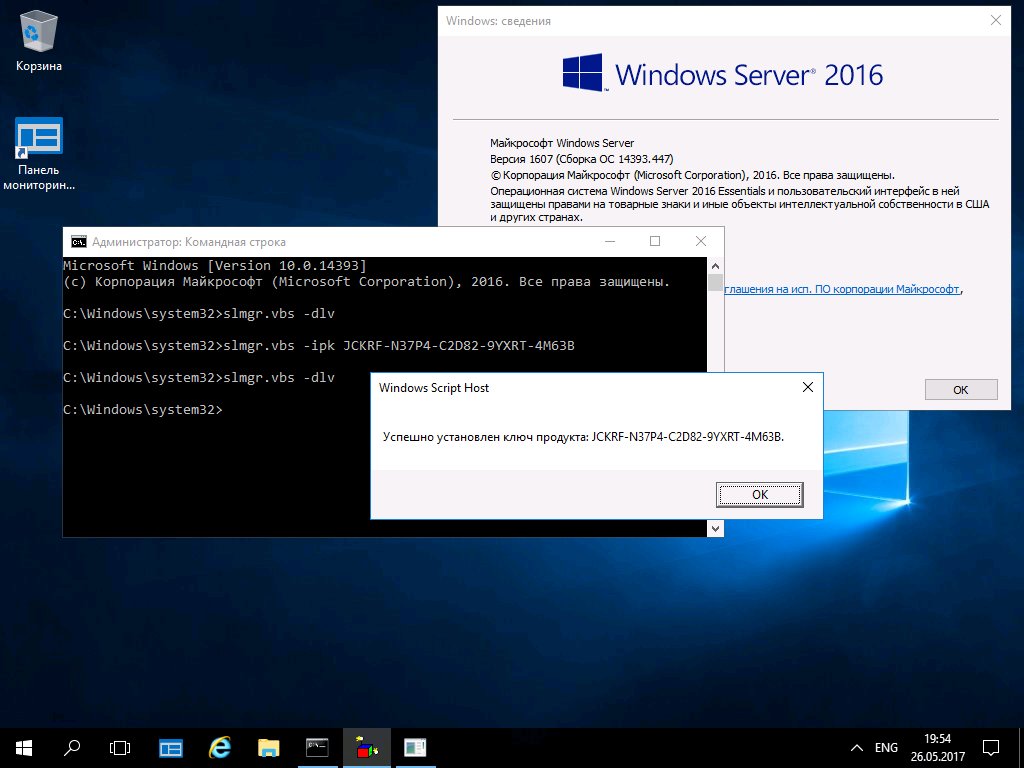
Task: Maximize the Command Prompt window
Action: [x=655, y=242]
